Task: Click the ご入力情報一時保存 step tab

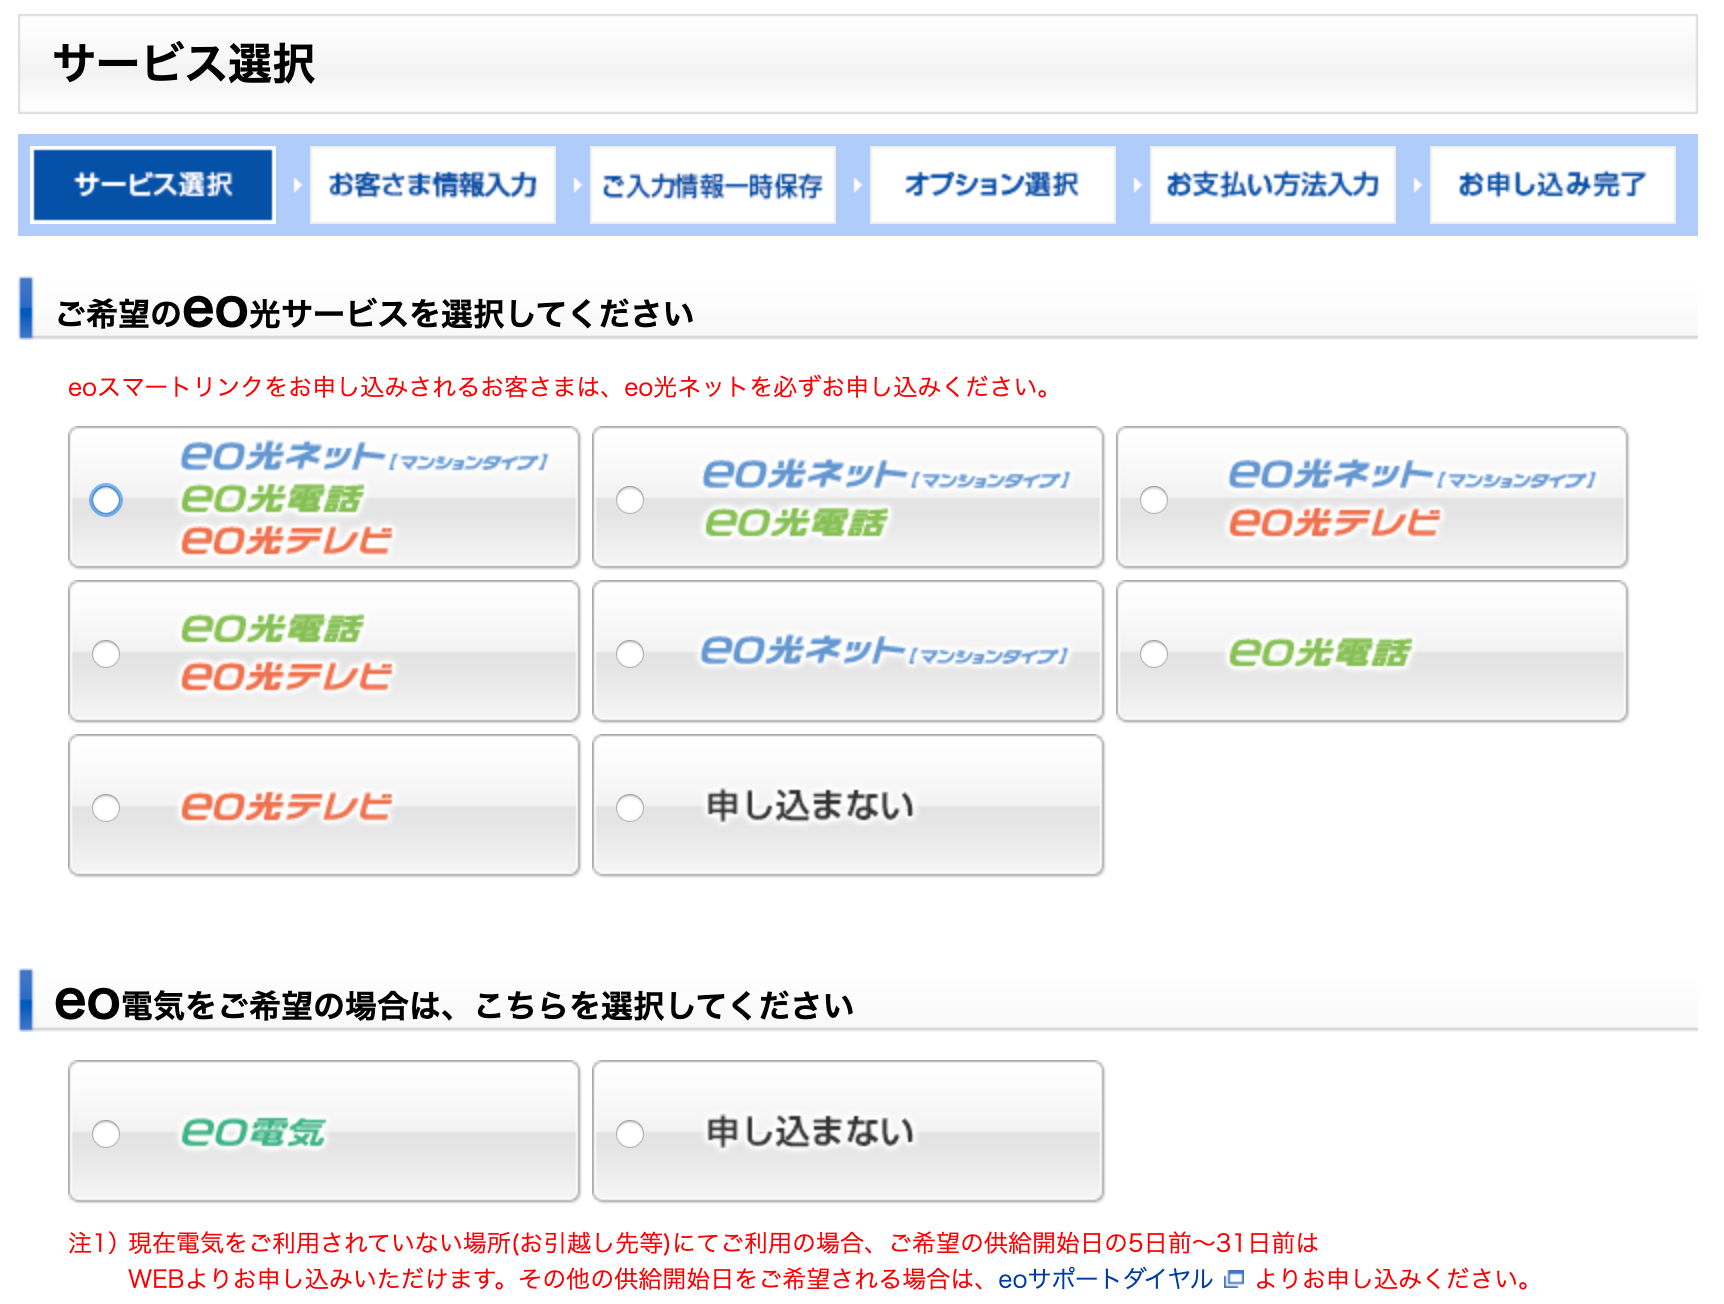Action: (713, 185)
